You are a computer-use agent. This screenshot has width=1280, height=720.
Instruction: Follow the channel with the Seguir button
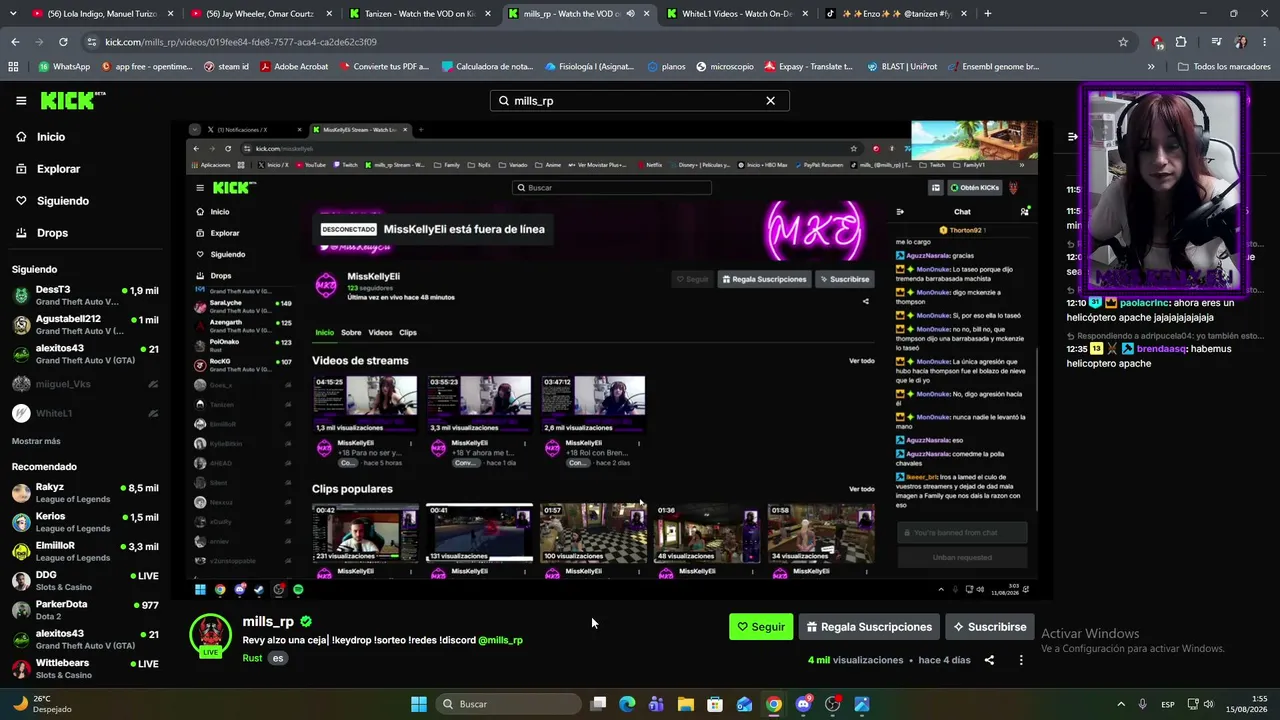tap(761, 627)
